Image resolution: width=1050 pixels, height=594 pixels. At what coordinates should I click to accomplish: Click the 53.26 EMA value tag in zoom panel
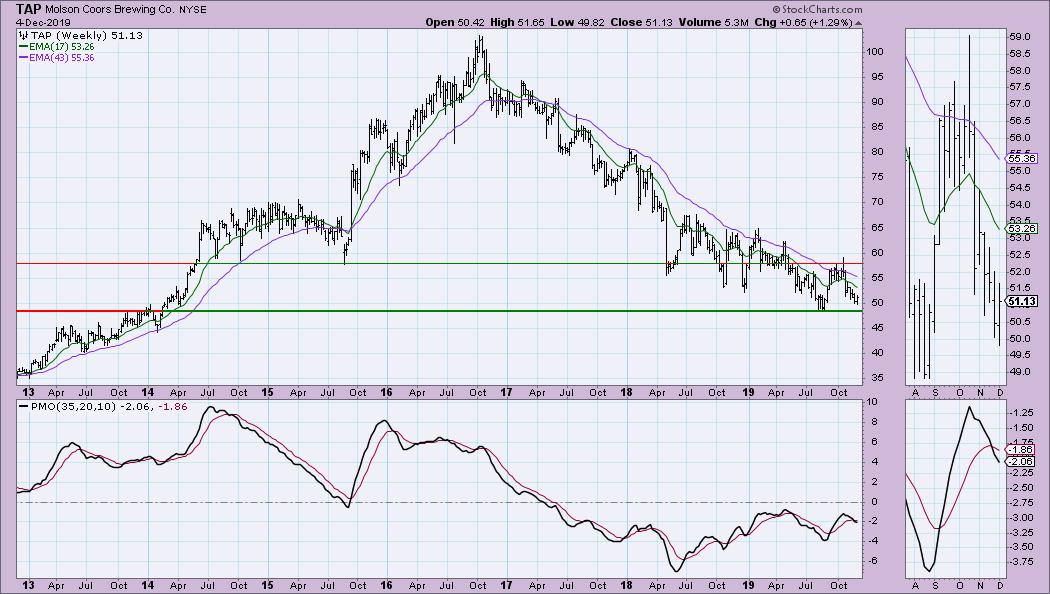click(1022, 228)
